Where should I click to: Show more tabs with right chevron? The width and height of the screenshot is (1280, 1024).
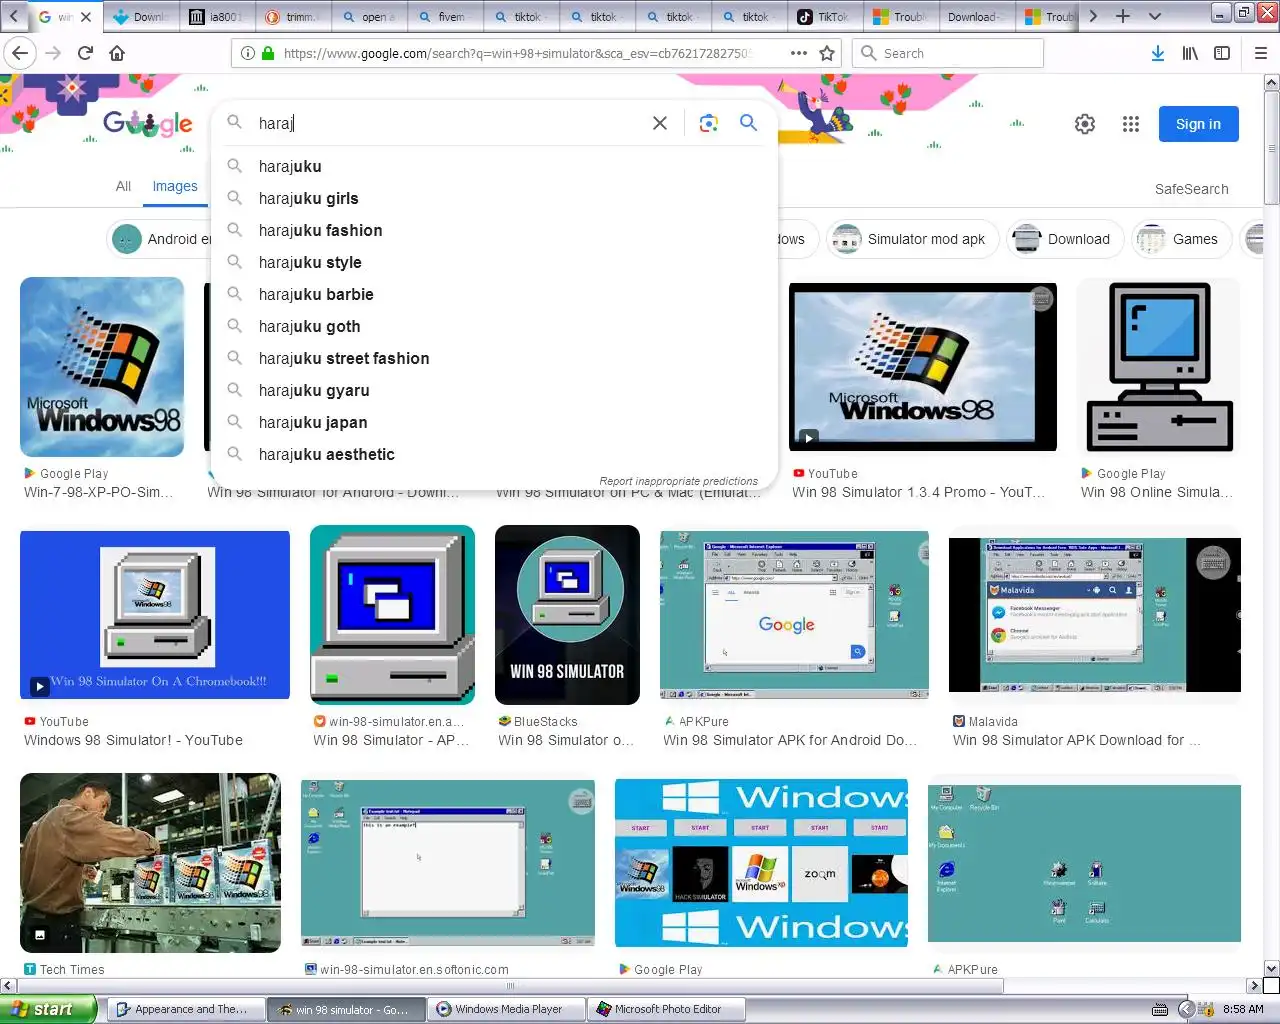[1093, 16]
